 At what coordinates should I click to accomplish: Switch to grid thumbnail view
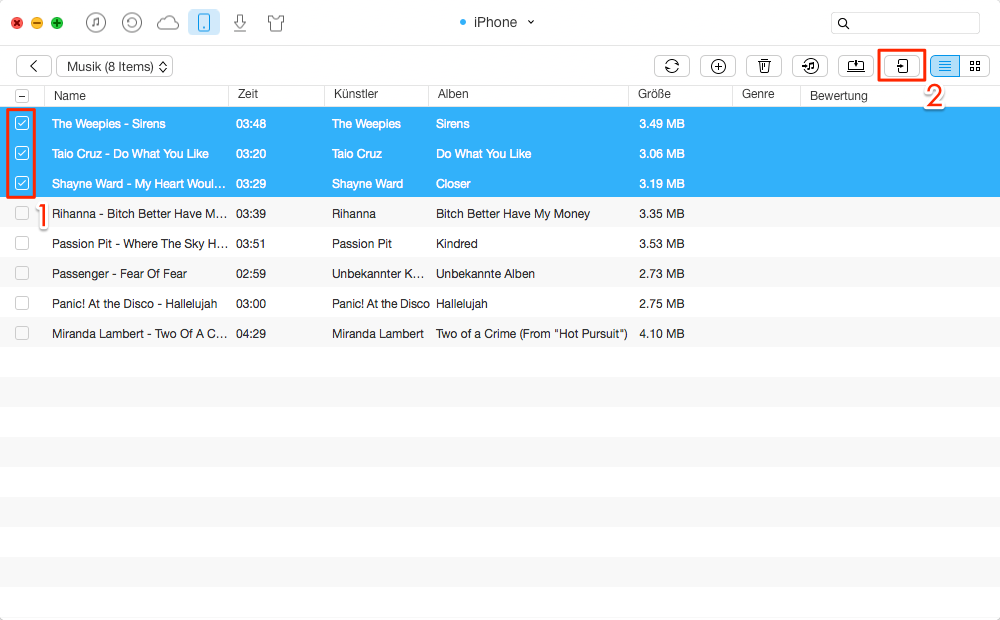pyautogui.click(x=974, y=66)
